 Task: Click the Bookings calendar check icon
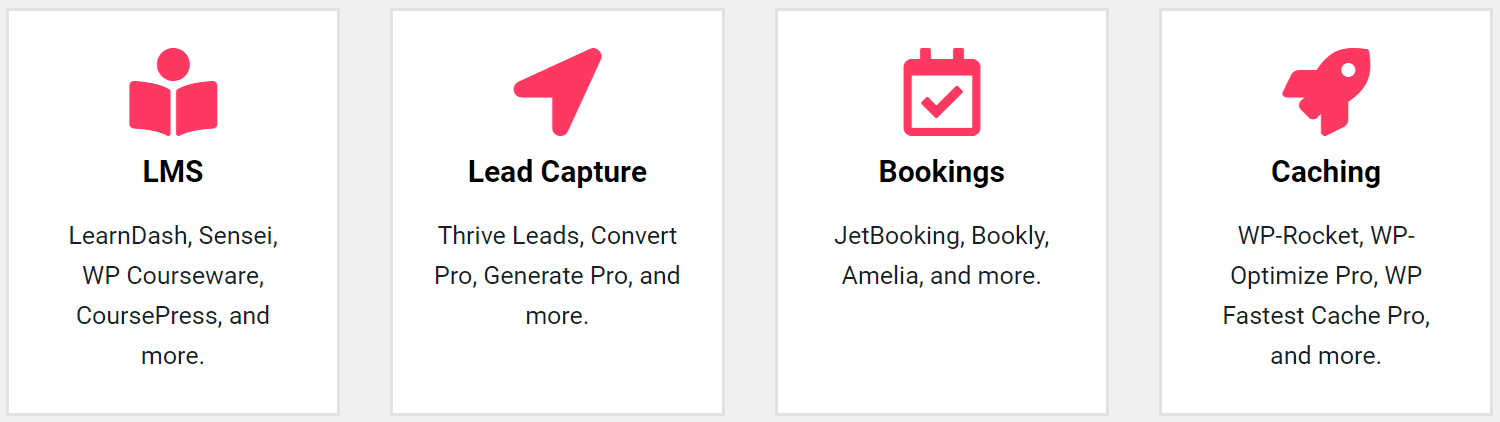click(941, 92)
